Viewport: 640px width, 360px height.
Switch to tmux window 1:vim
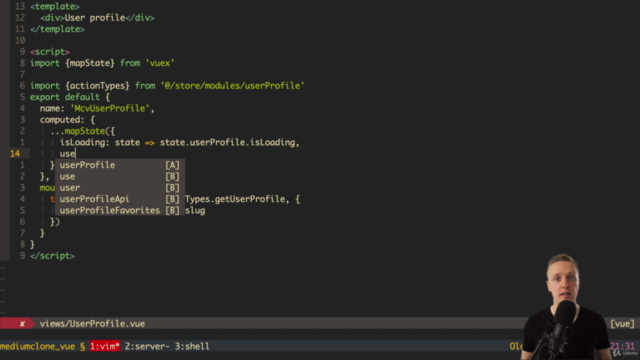click(105, 346)
